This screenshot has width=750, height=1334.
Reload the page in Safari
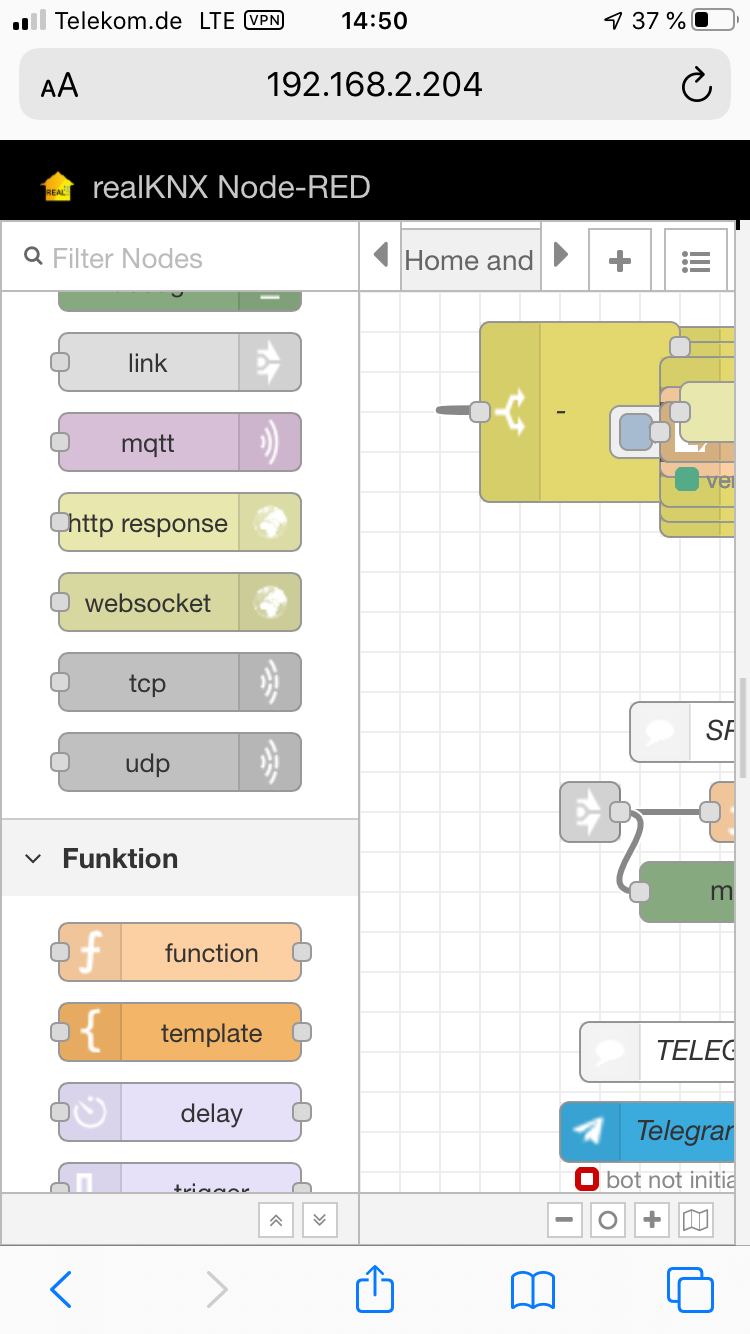click(x=696, y=86)
